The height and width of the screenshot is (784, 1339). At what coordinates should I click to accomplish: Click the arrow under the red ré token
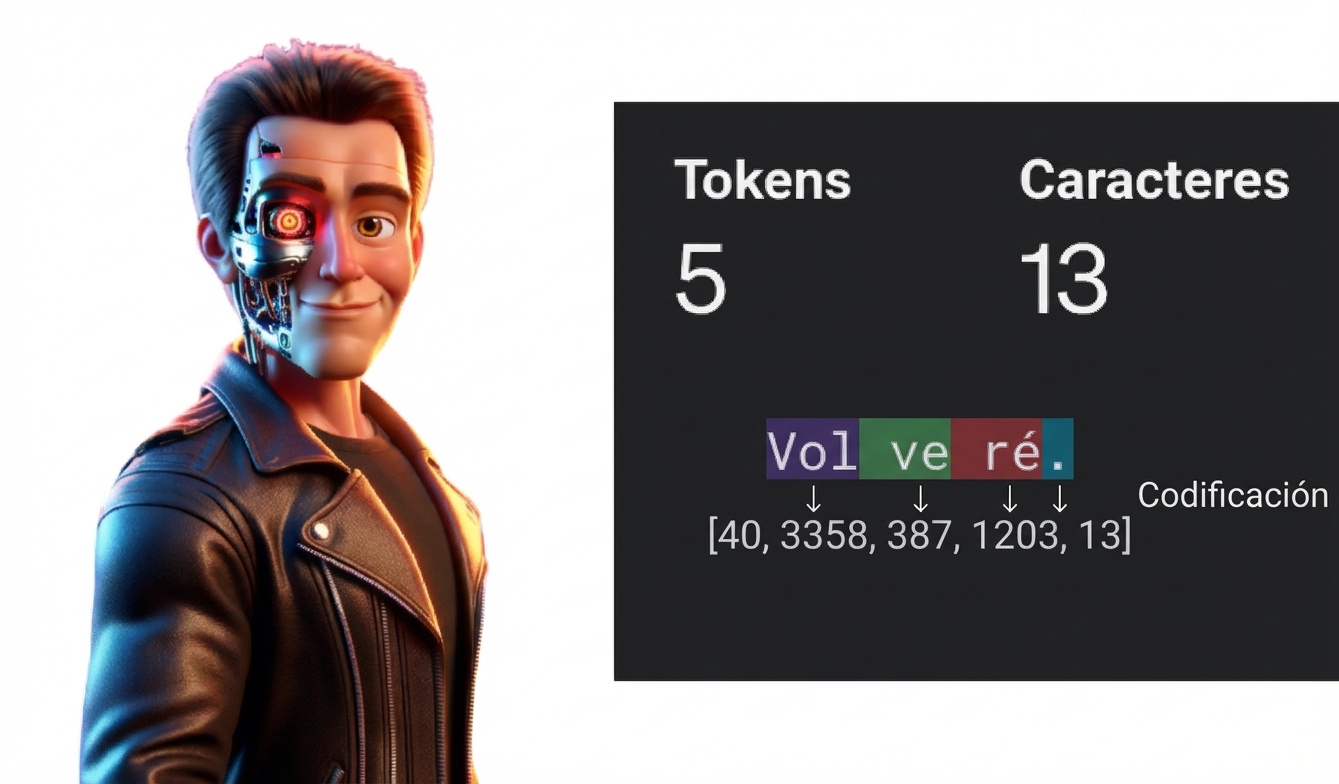[x=1010, y=498]
